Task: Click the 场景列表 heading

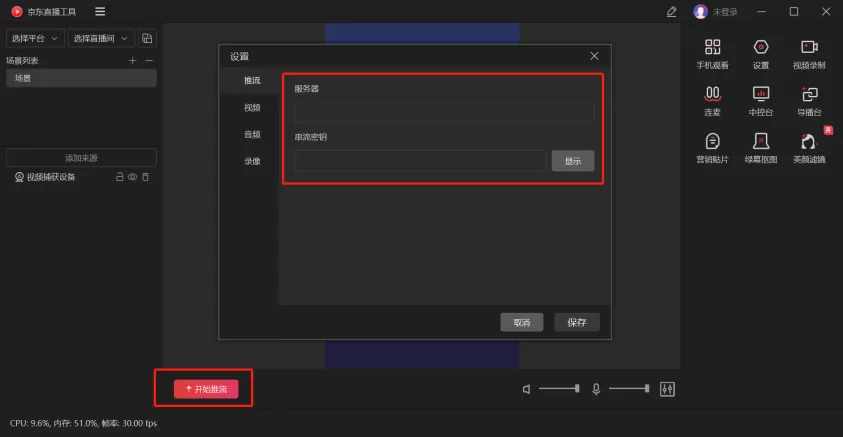Action: pyautogui.click(x=22, y=61)
